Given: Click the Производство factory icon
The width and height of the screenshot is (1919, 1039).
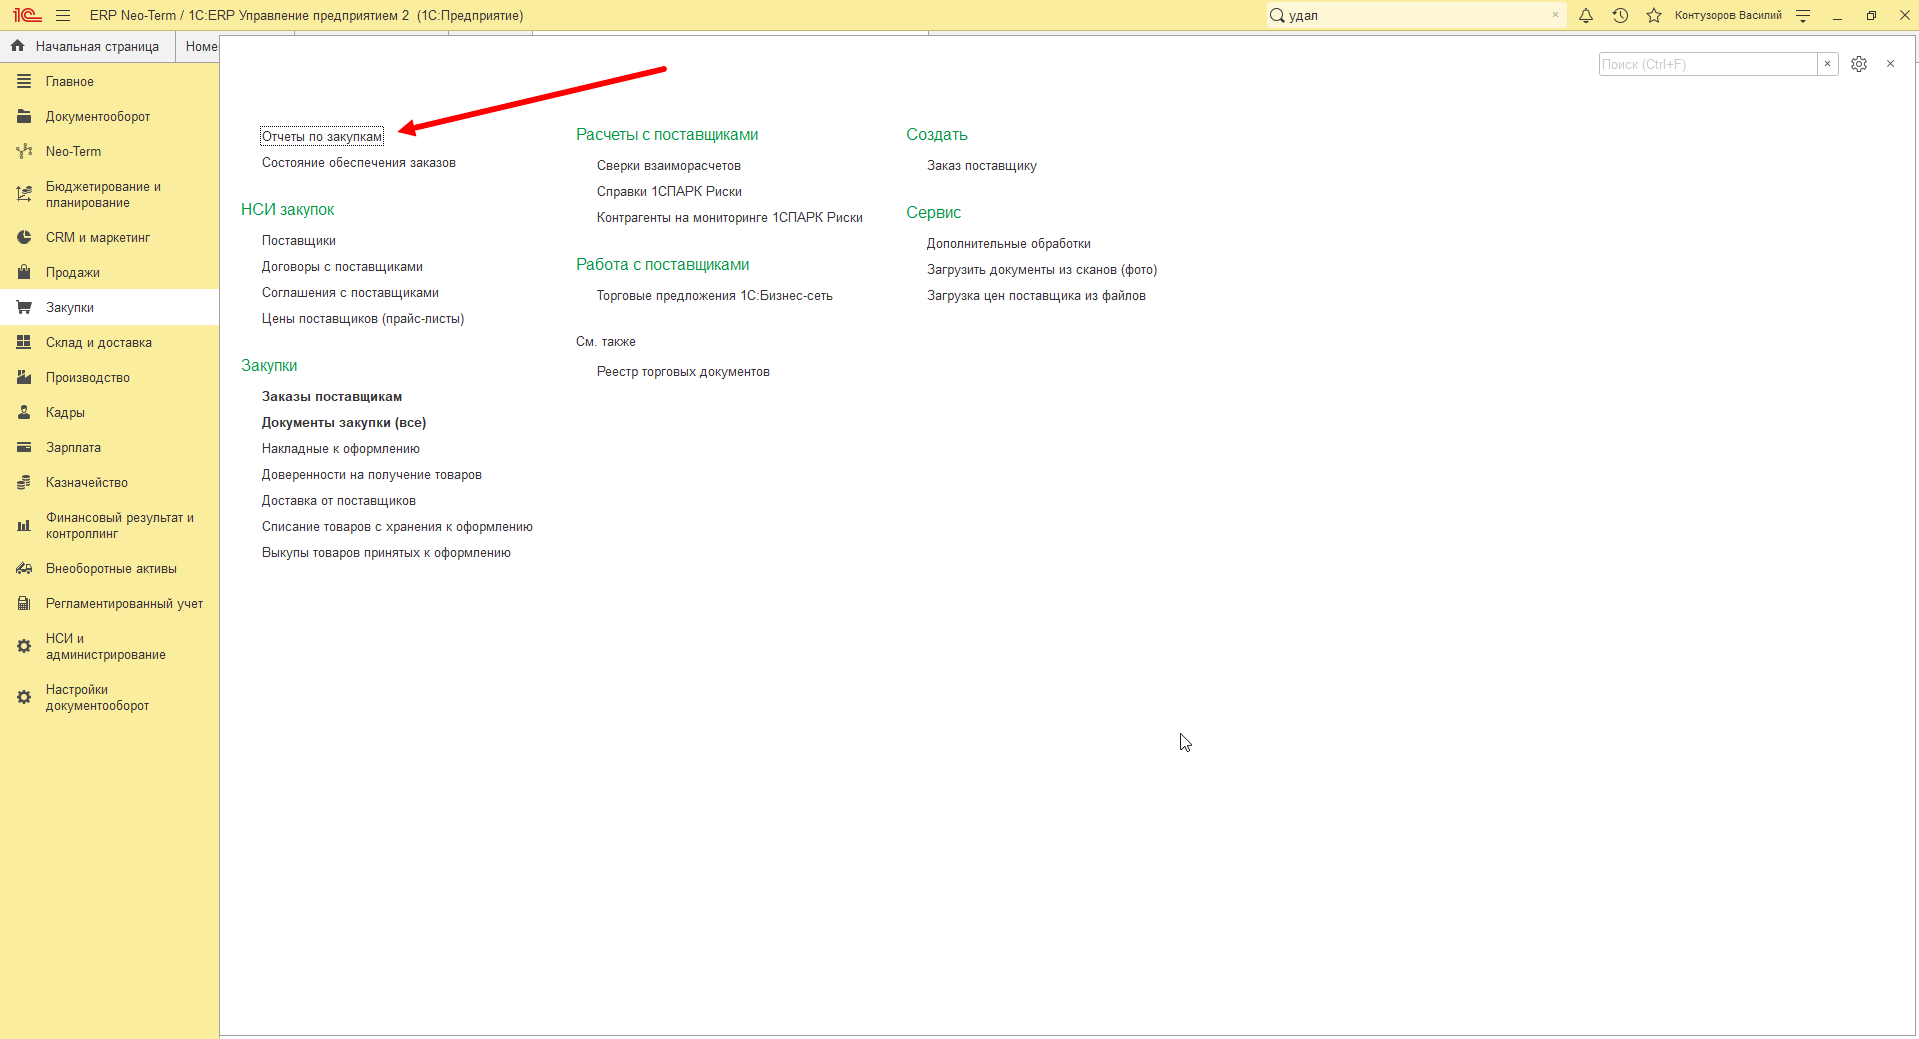Looking at the screenshot, I should coord(24,377).
